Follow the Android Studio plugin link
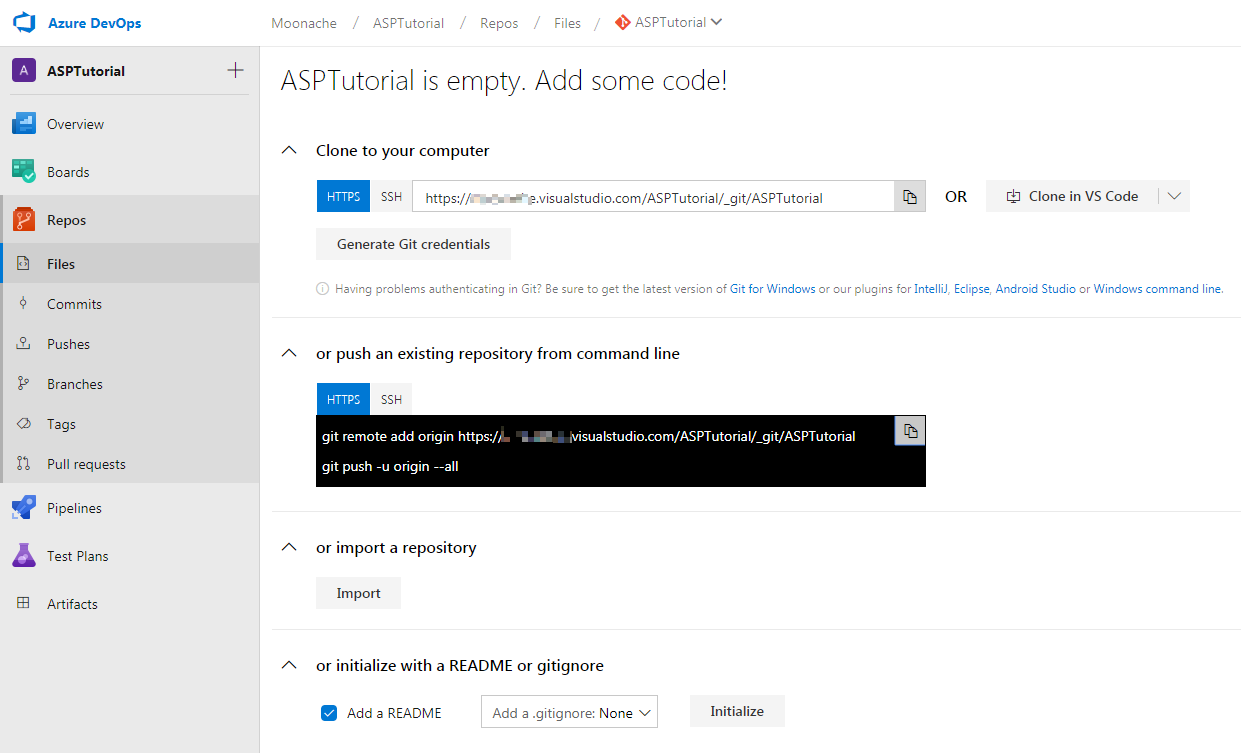1241x753 pixels. pos(1035,289)
